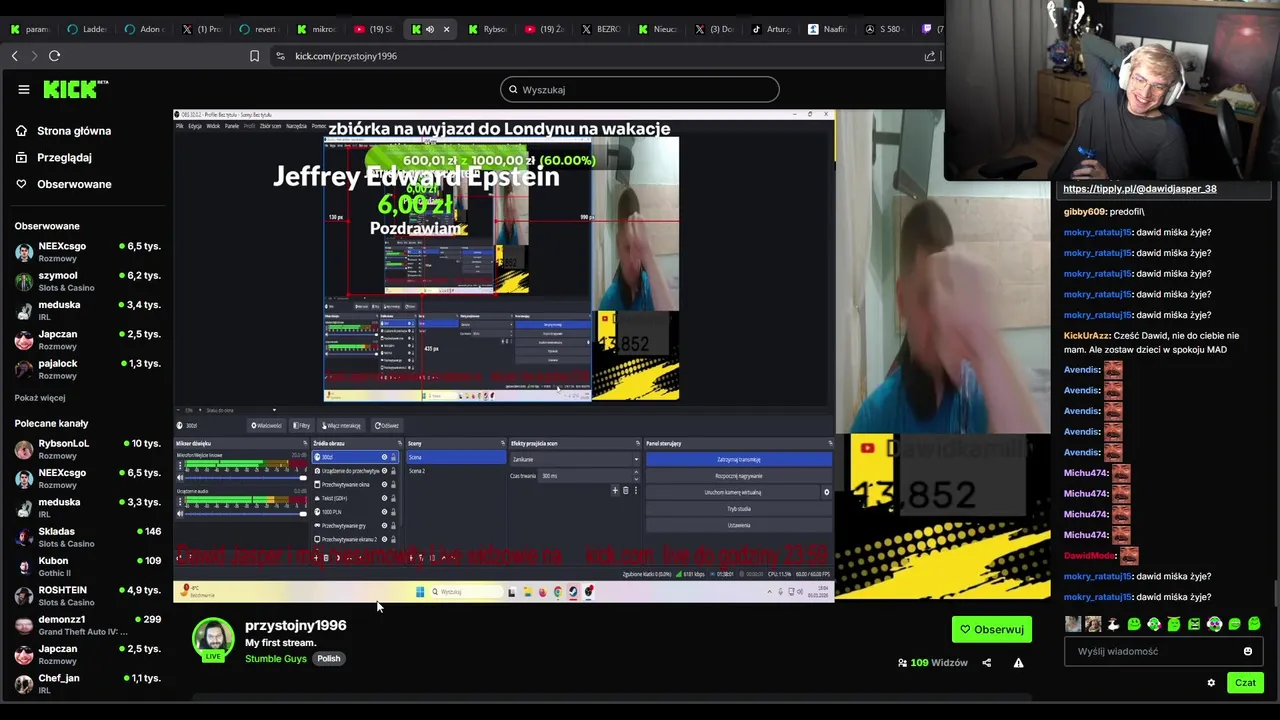Toggle visibility of Przechwytywanie okna source
Viewport: 1280px width, 720px height.
pos(384,485)
